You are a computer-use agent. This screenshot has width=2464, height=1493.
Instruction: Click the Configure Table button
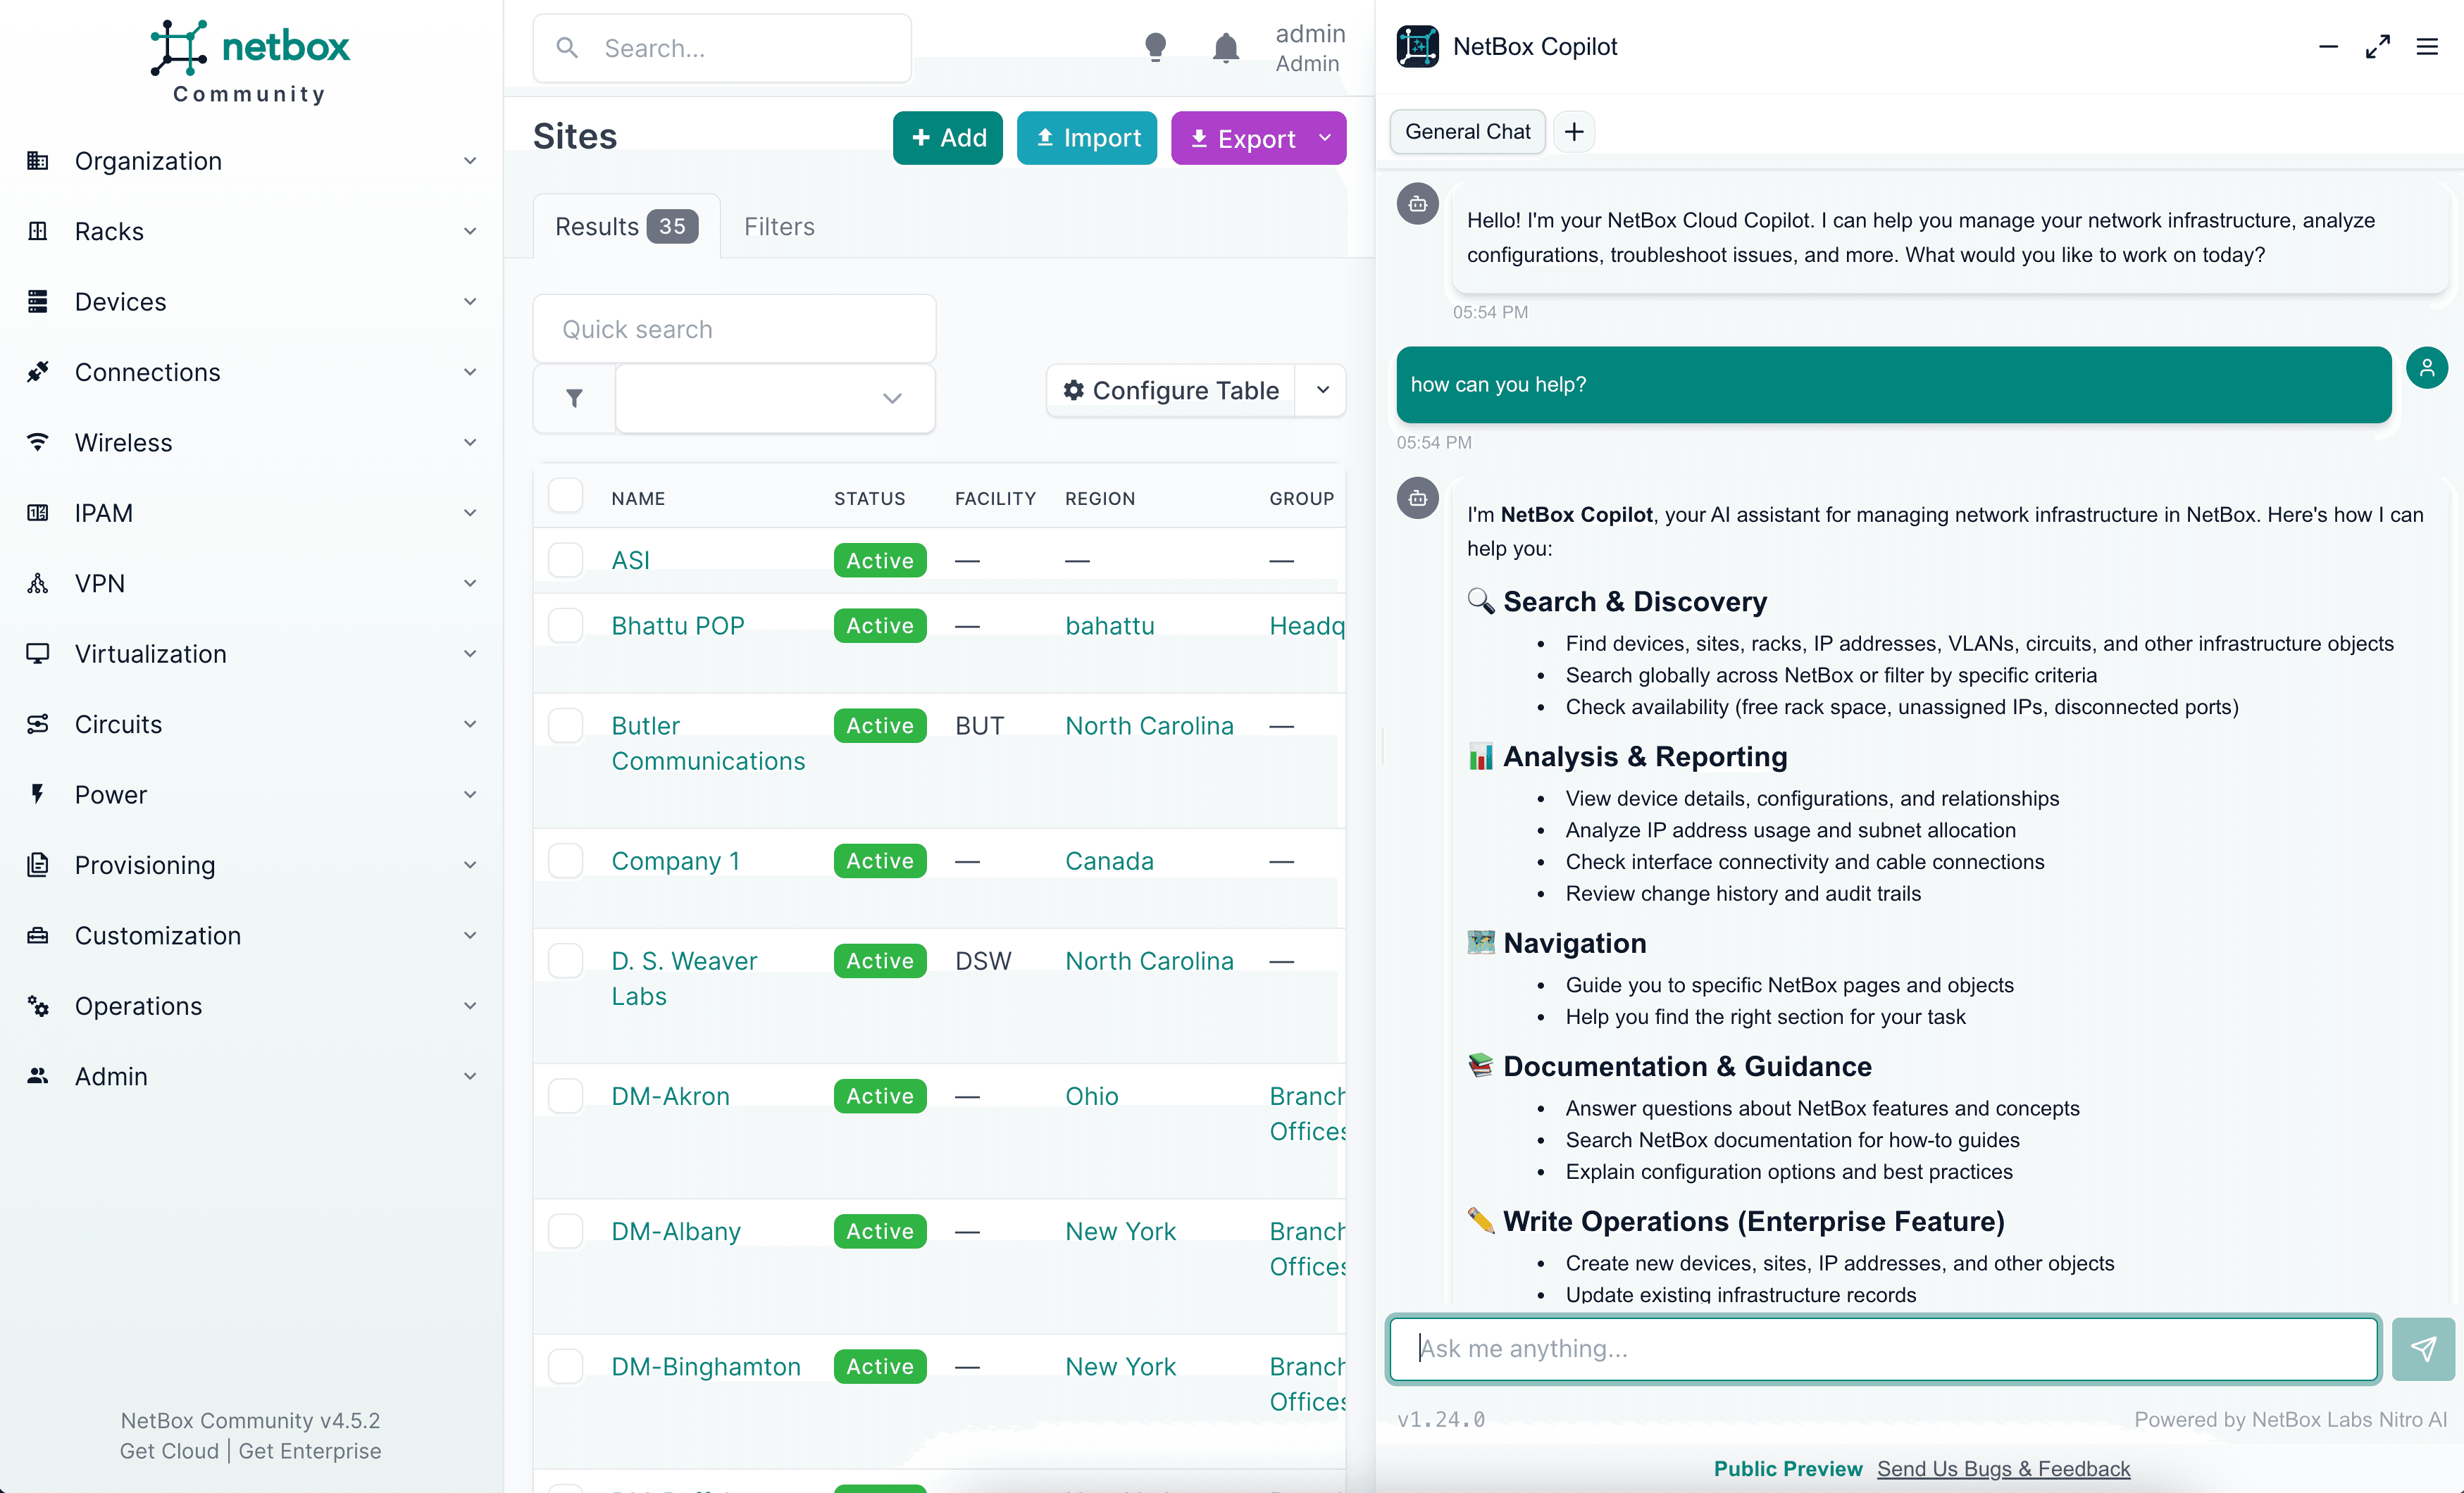1171,390
